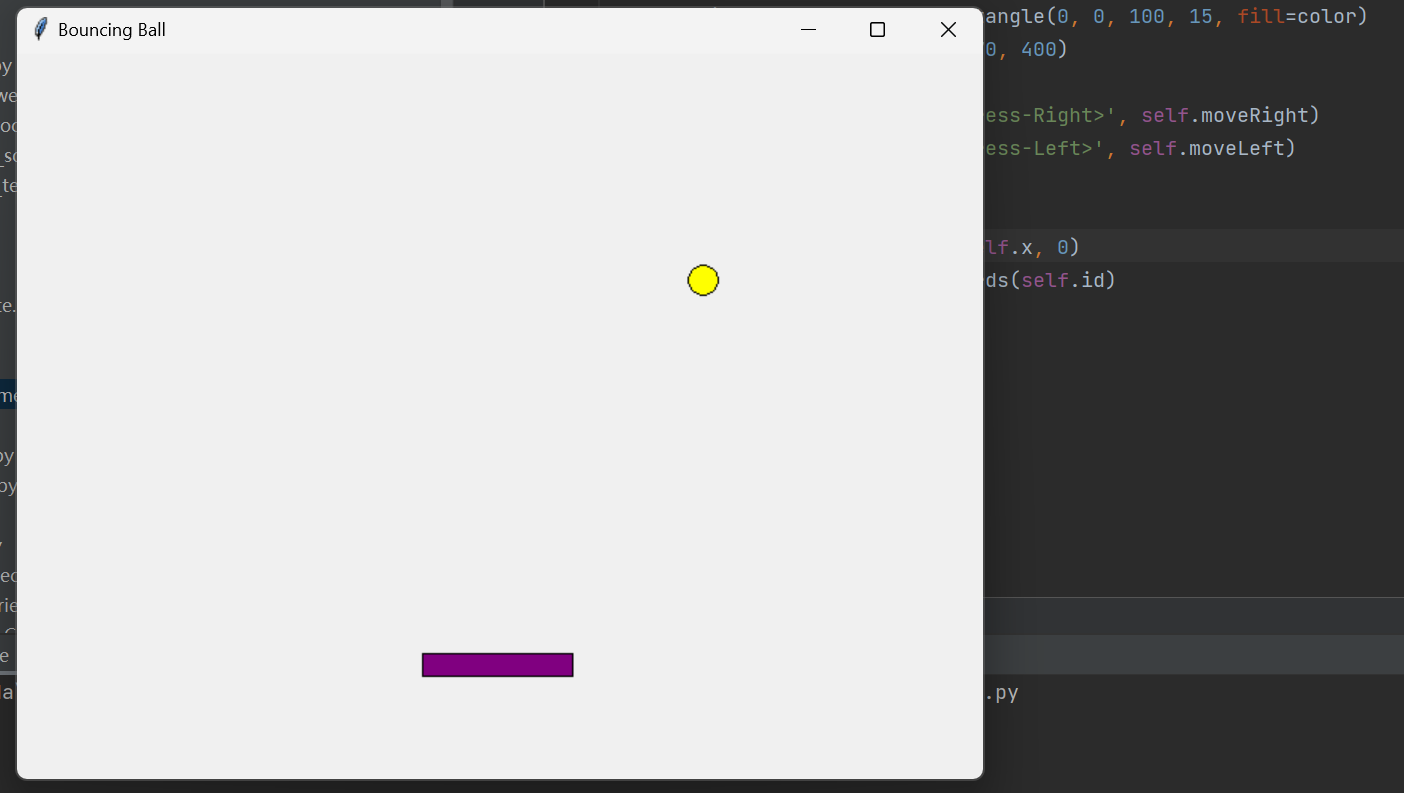
Task: Minimize the Bouncing Ball window
Action: [x=807, y=30]
